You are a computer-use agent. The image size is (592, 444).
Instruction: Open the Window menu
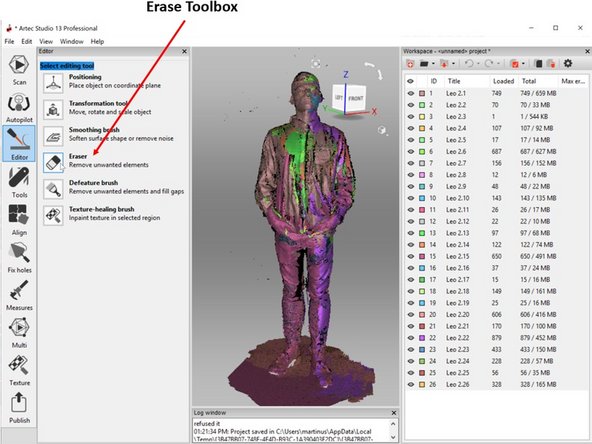(71, 42)
